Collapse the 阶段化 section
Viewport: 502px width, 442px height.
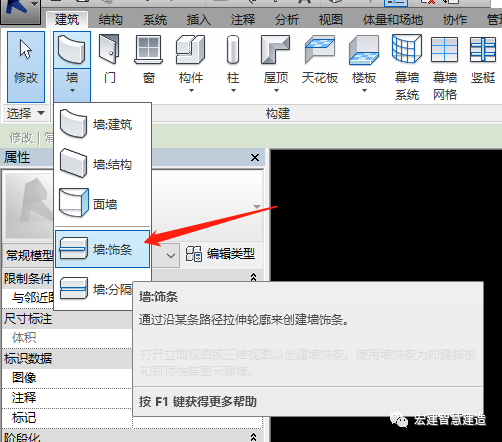[x=253, y=437]
